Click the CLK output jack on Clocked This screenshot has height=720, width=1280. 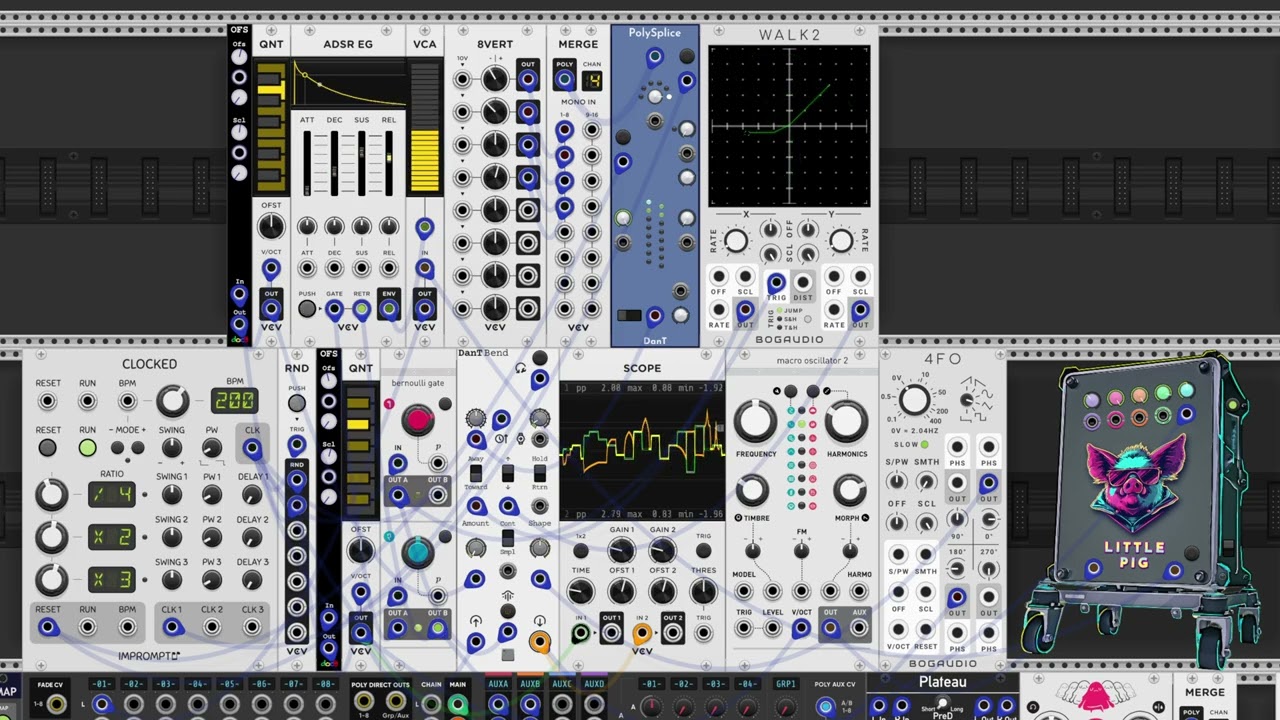click(252, 449)
